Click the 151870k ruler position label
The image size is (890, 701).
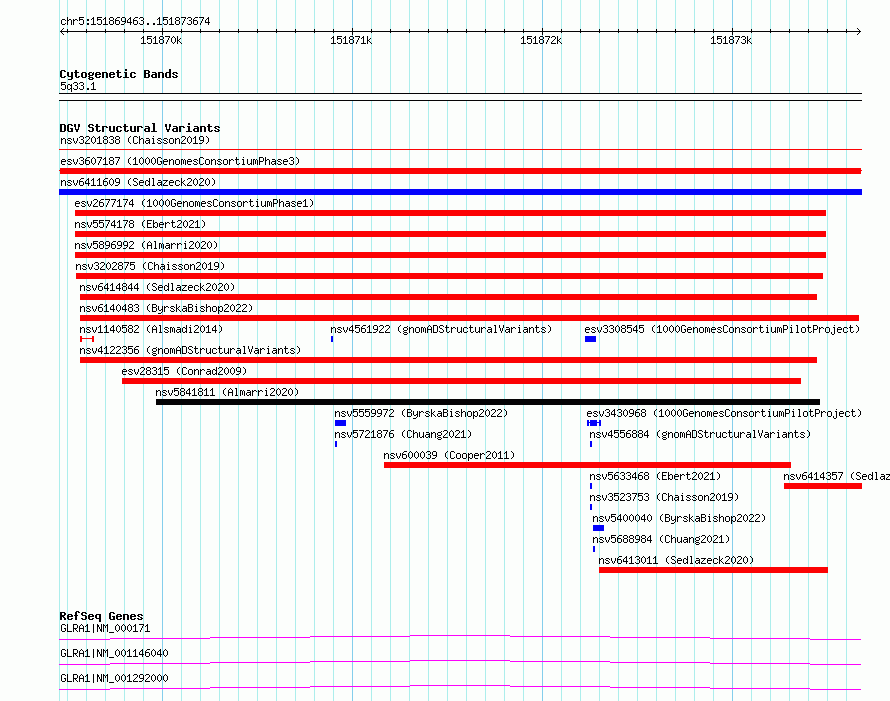161,40
